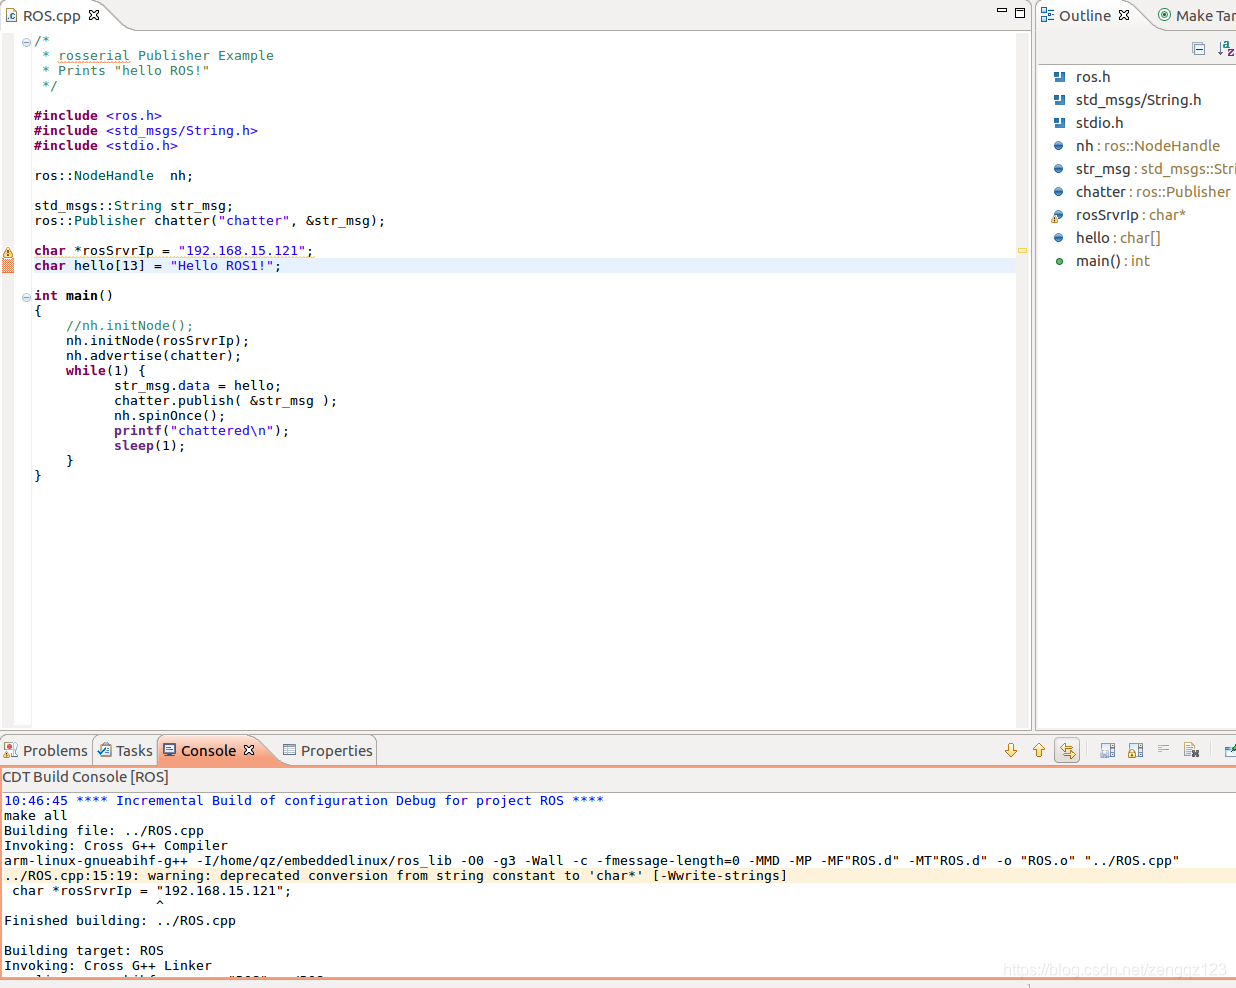This screenshot has height=988, width=1236.
Task: Click the 'Incremental Build of configuration Debug' line
Action: point(304,801)
